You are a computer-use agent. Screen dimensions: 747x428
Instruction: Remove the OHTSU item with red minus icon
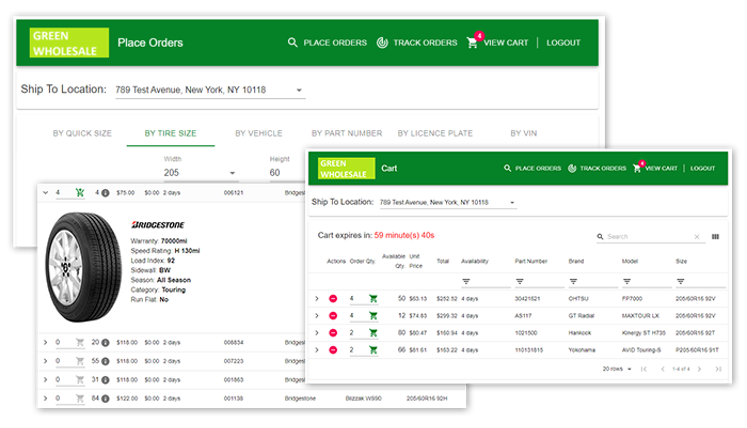pyautogui.click(x=333, y=298)
